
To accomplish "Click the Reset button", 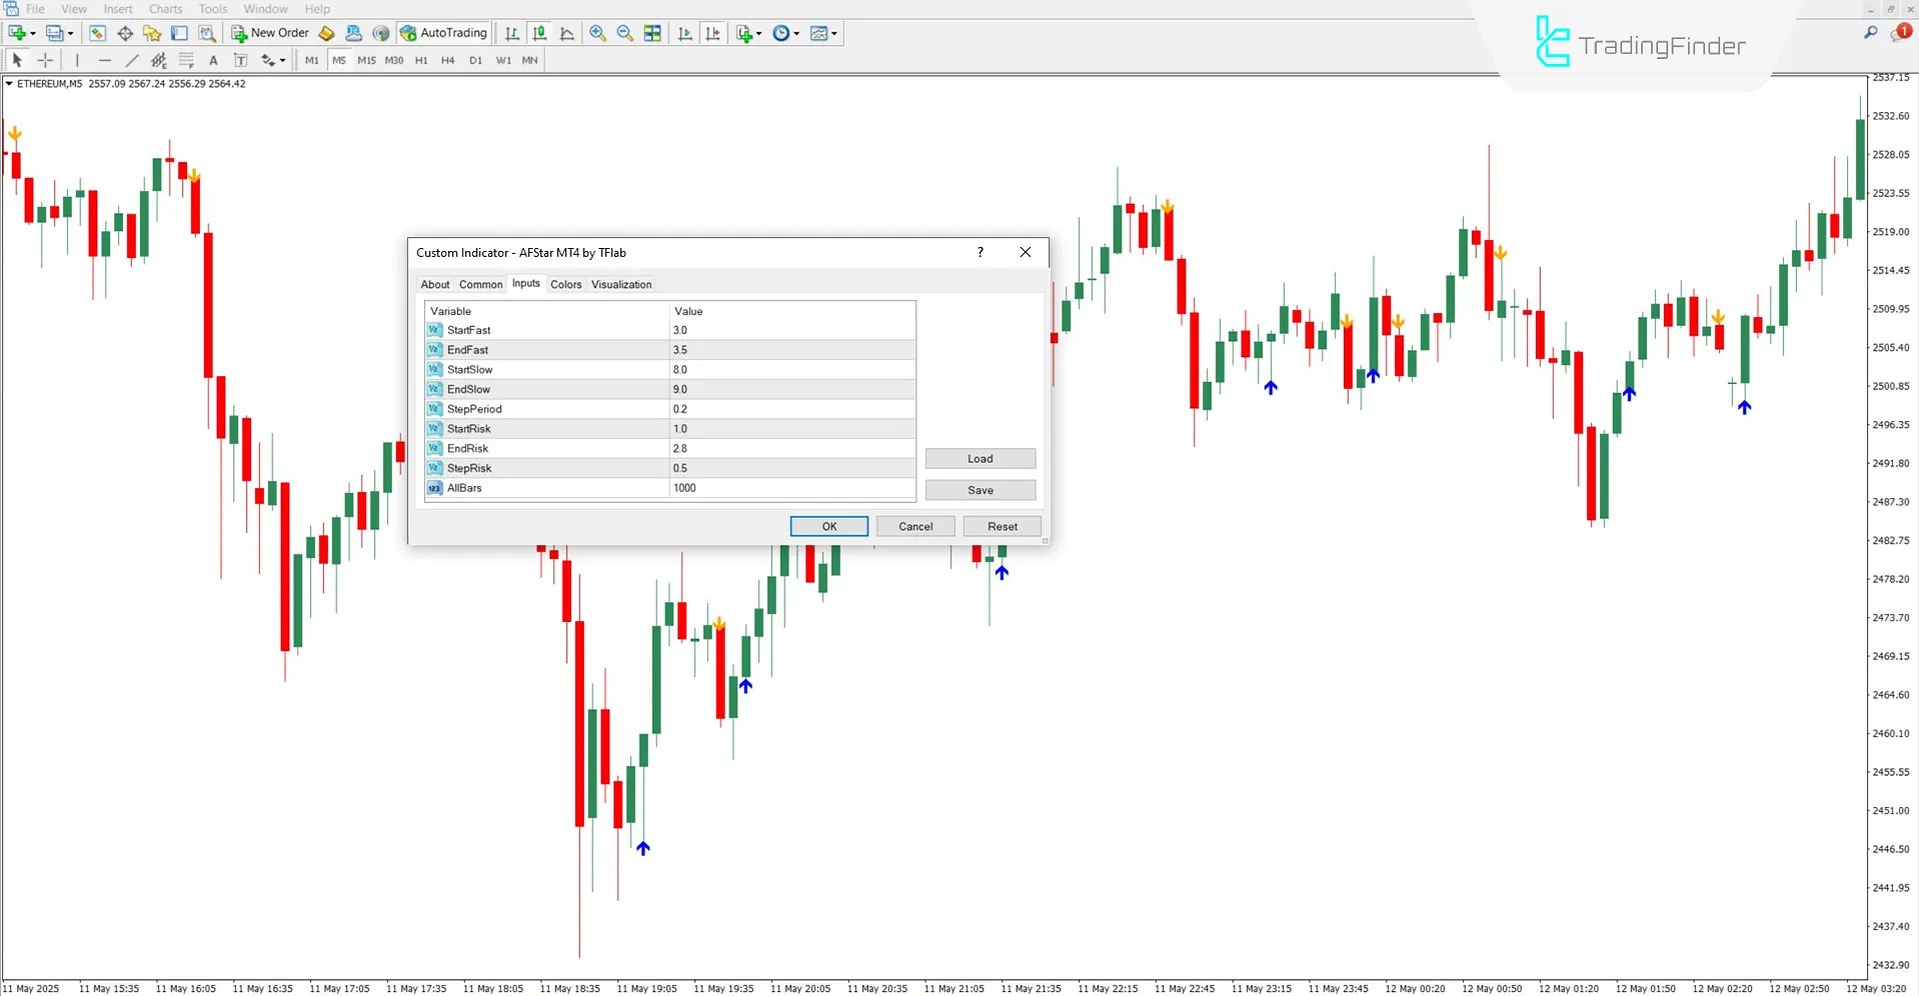I will (1002, 526).
